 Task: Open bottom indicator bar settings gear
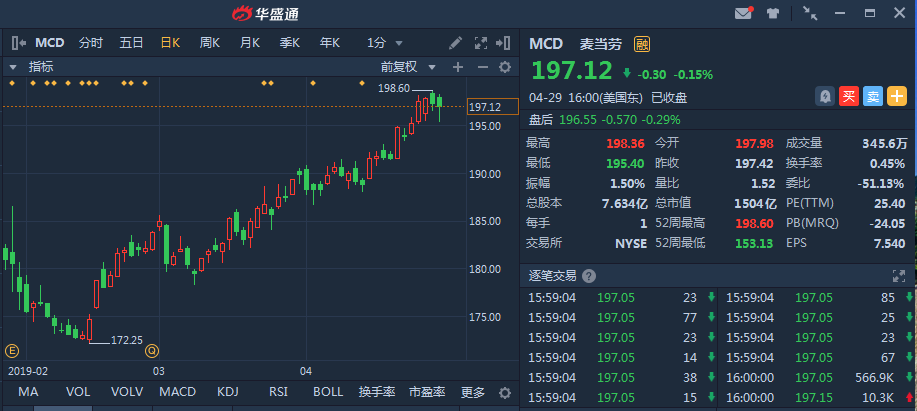505,392
